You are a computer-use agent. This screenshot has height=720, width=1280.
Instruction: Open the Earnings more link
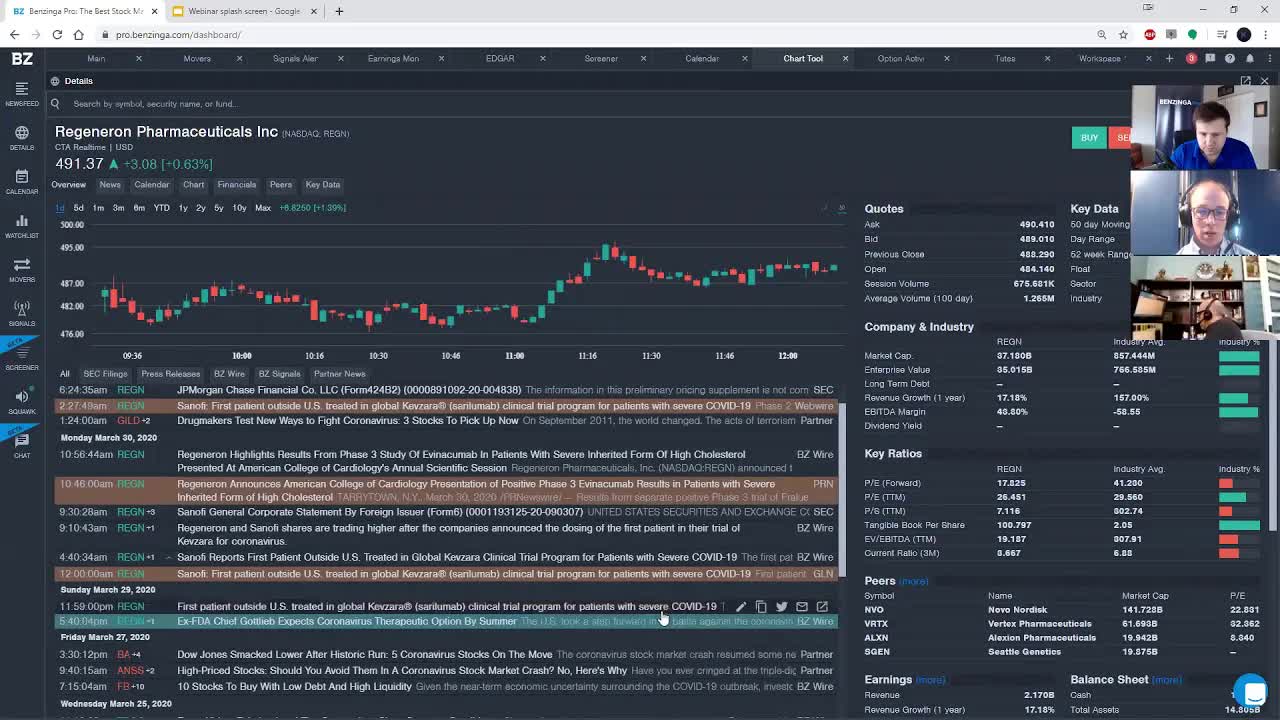[x=930, y=681]
